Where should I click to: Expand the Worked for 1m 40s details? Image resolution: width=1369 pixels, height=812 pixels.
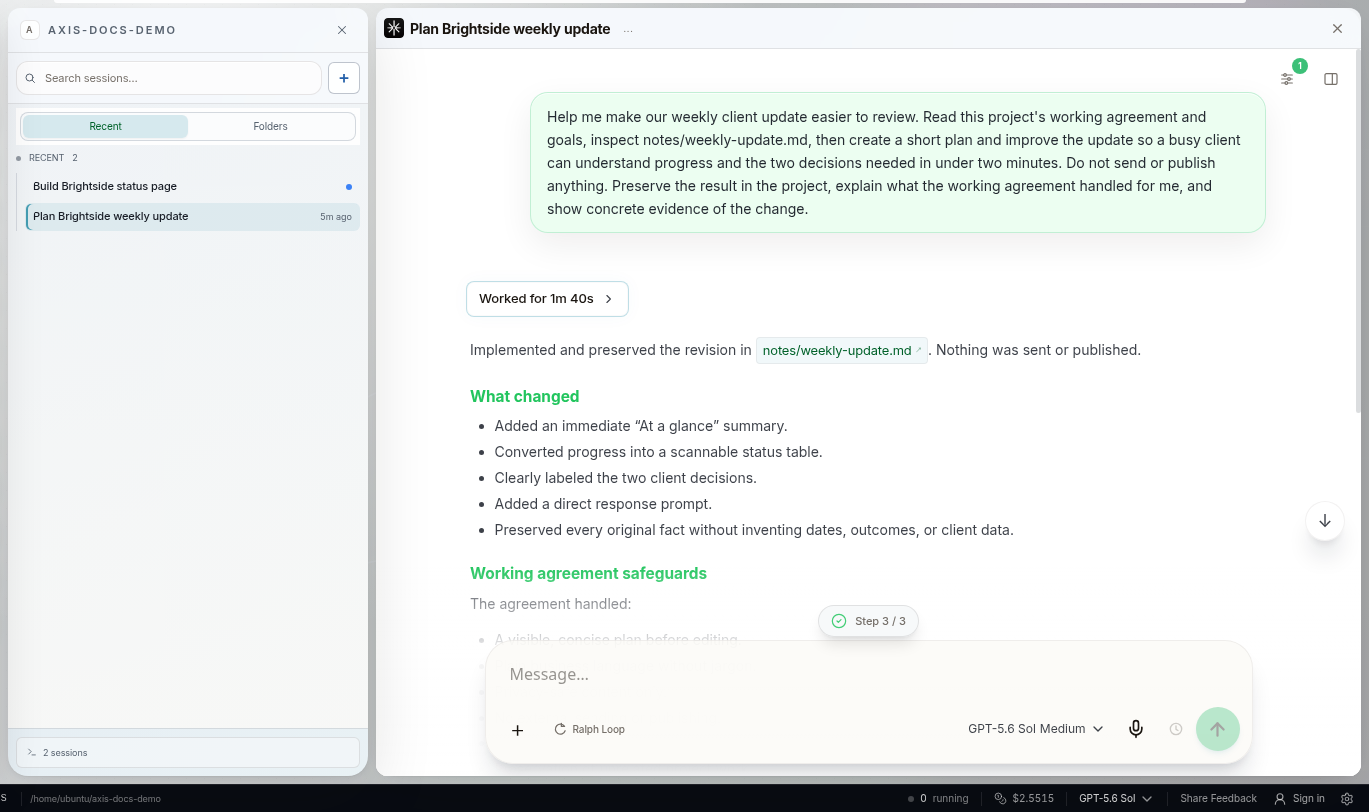coord(547,299)
